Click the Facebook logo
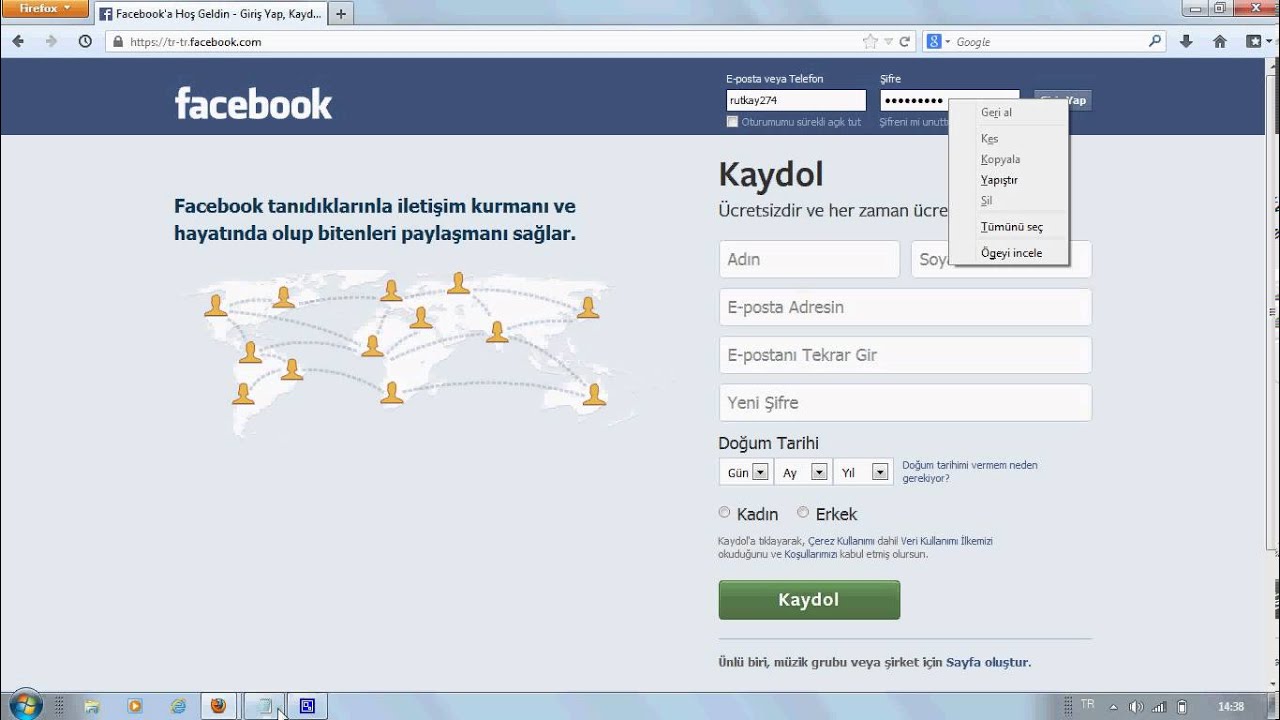The image size is (1280, 720). (x=253, y=103)
